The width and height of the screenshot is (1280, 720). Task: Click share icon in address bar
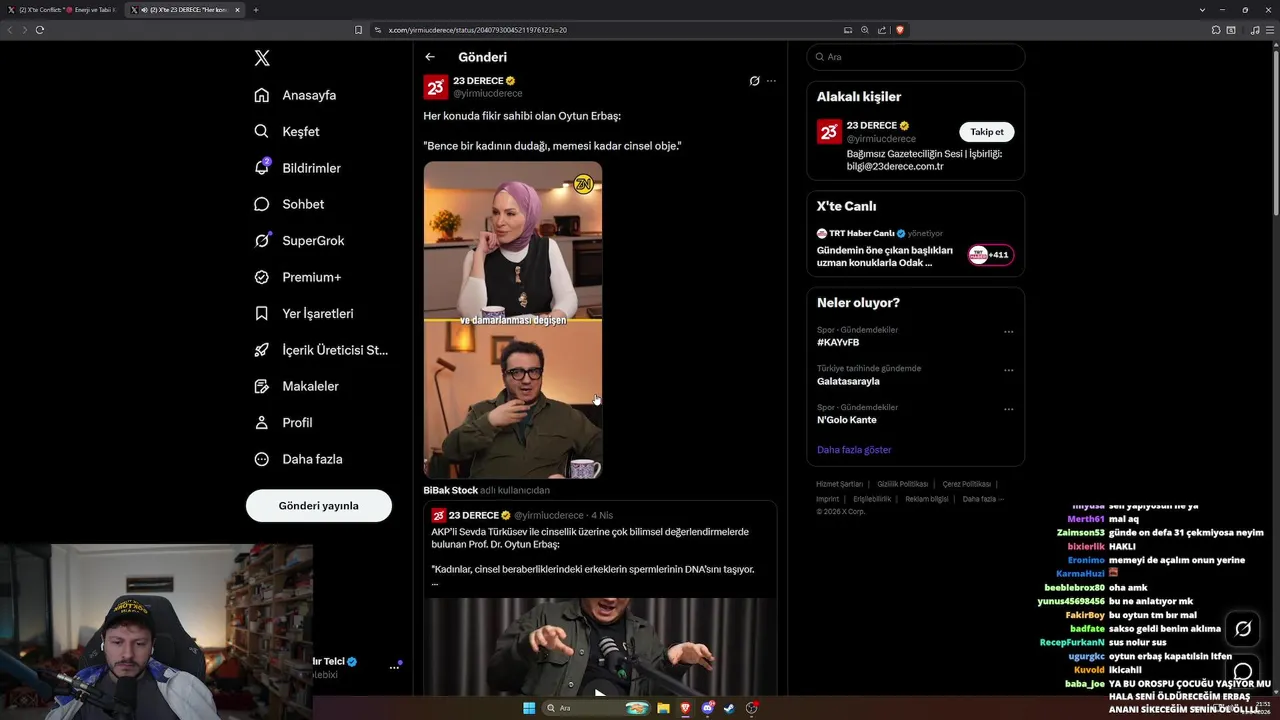pyautogui.click(x=882, y=30)
